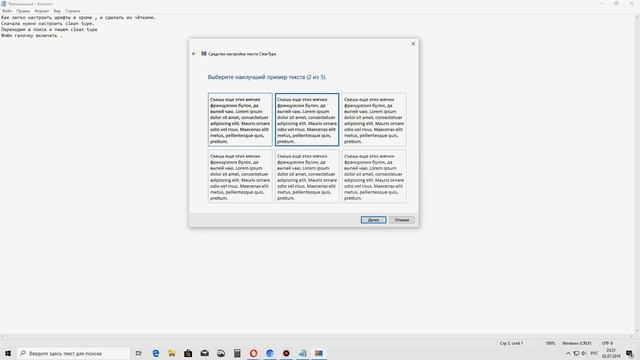Screen dimensions: 640x360
Task: Place cursor in first line of Notepad text
Action: click(78, 18)
